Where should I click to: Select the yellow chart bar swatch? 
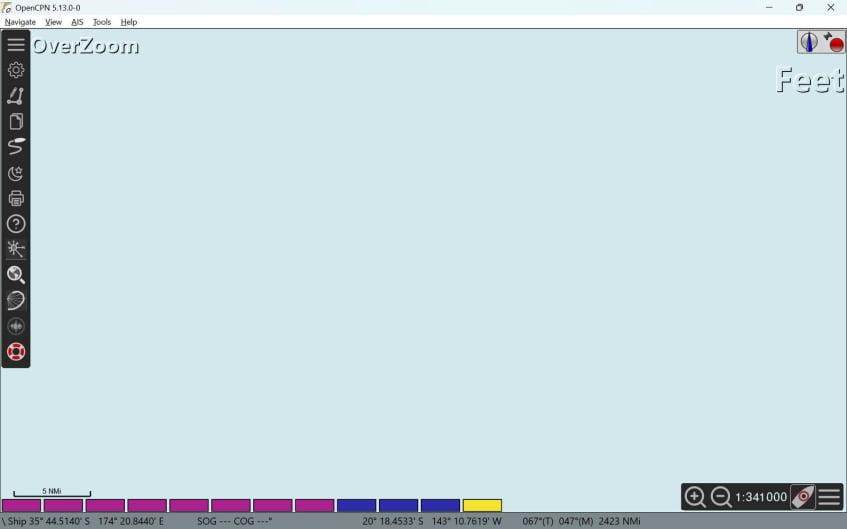(482, 506)
